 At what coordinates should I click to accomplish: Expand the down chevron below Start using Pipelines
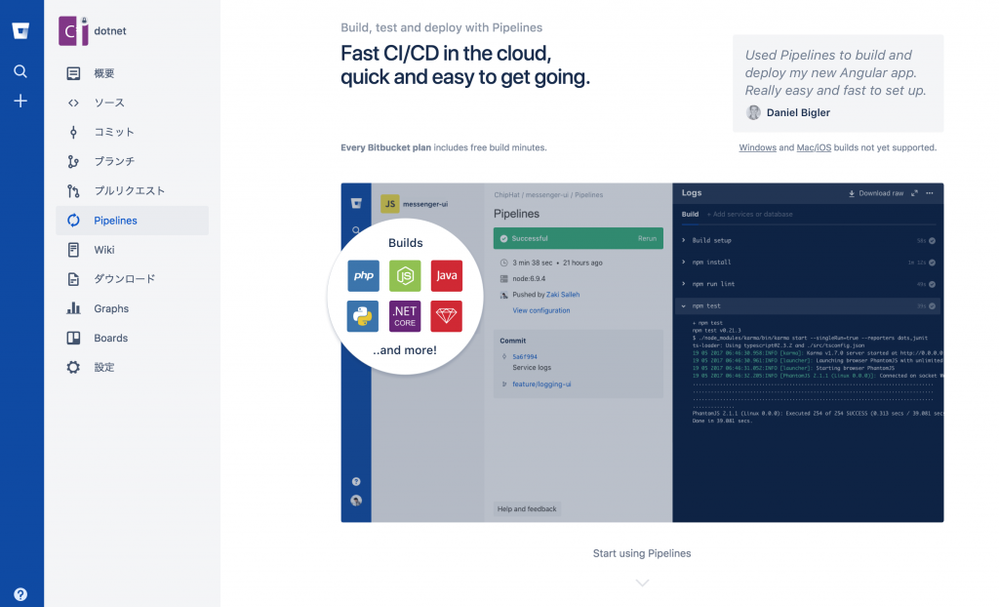(642, 583)
